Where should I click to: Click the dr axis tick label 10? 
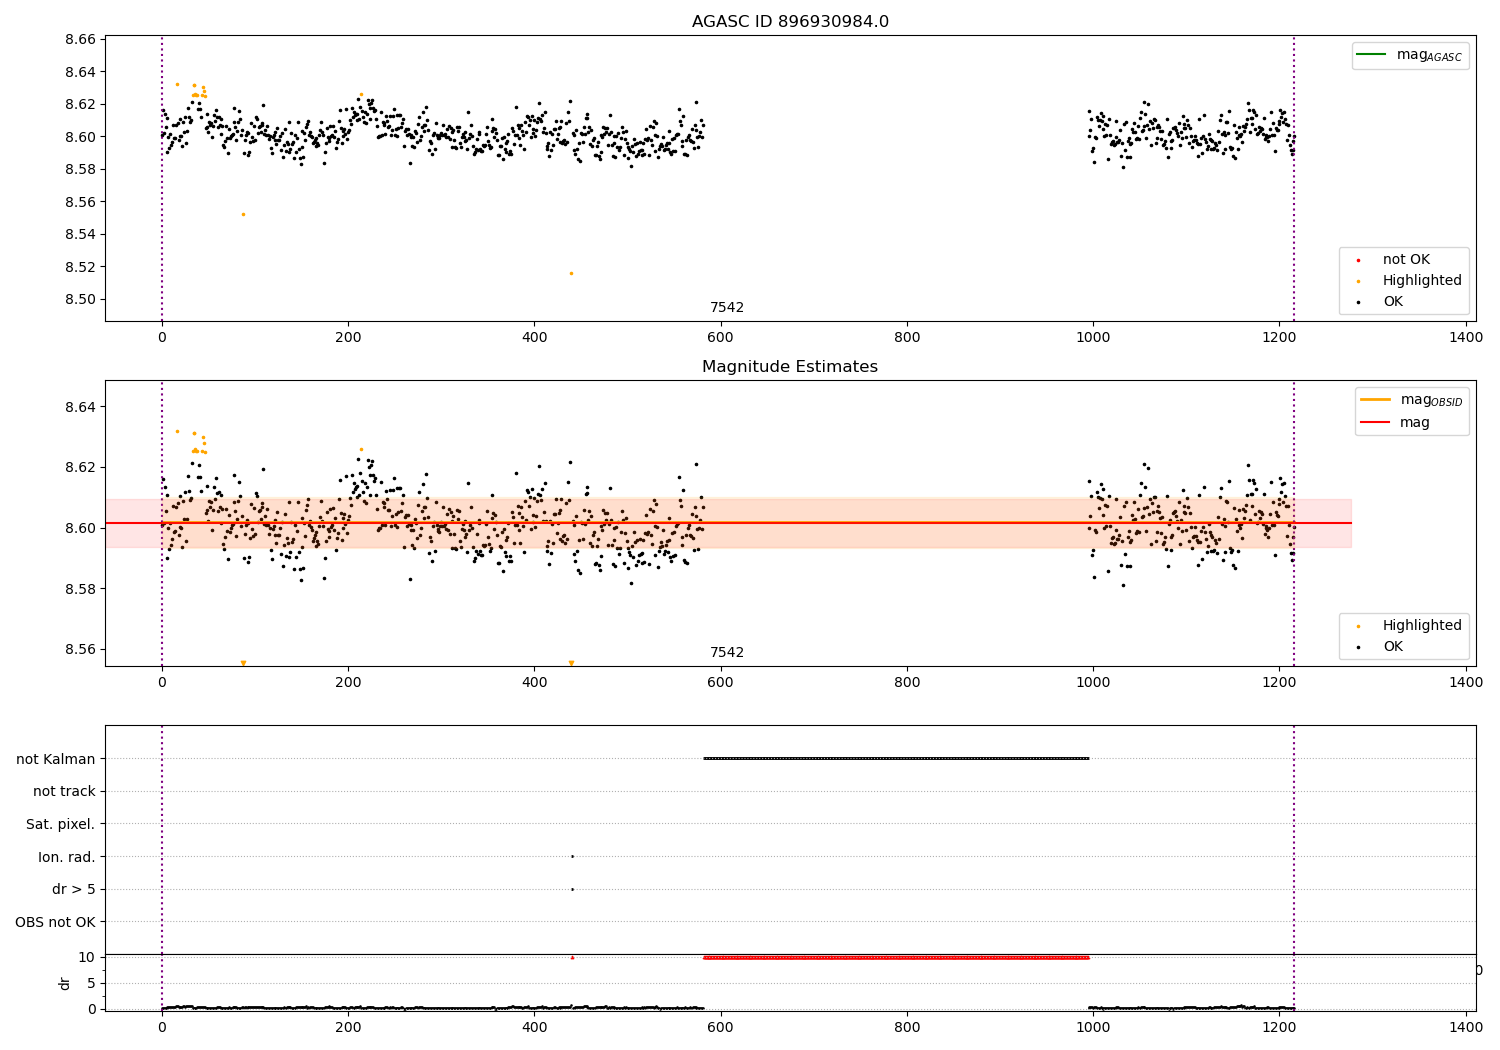(87, 957)
